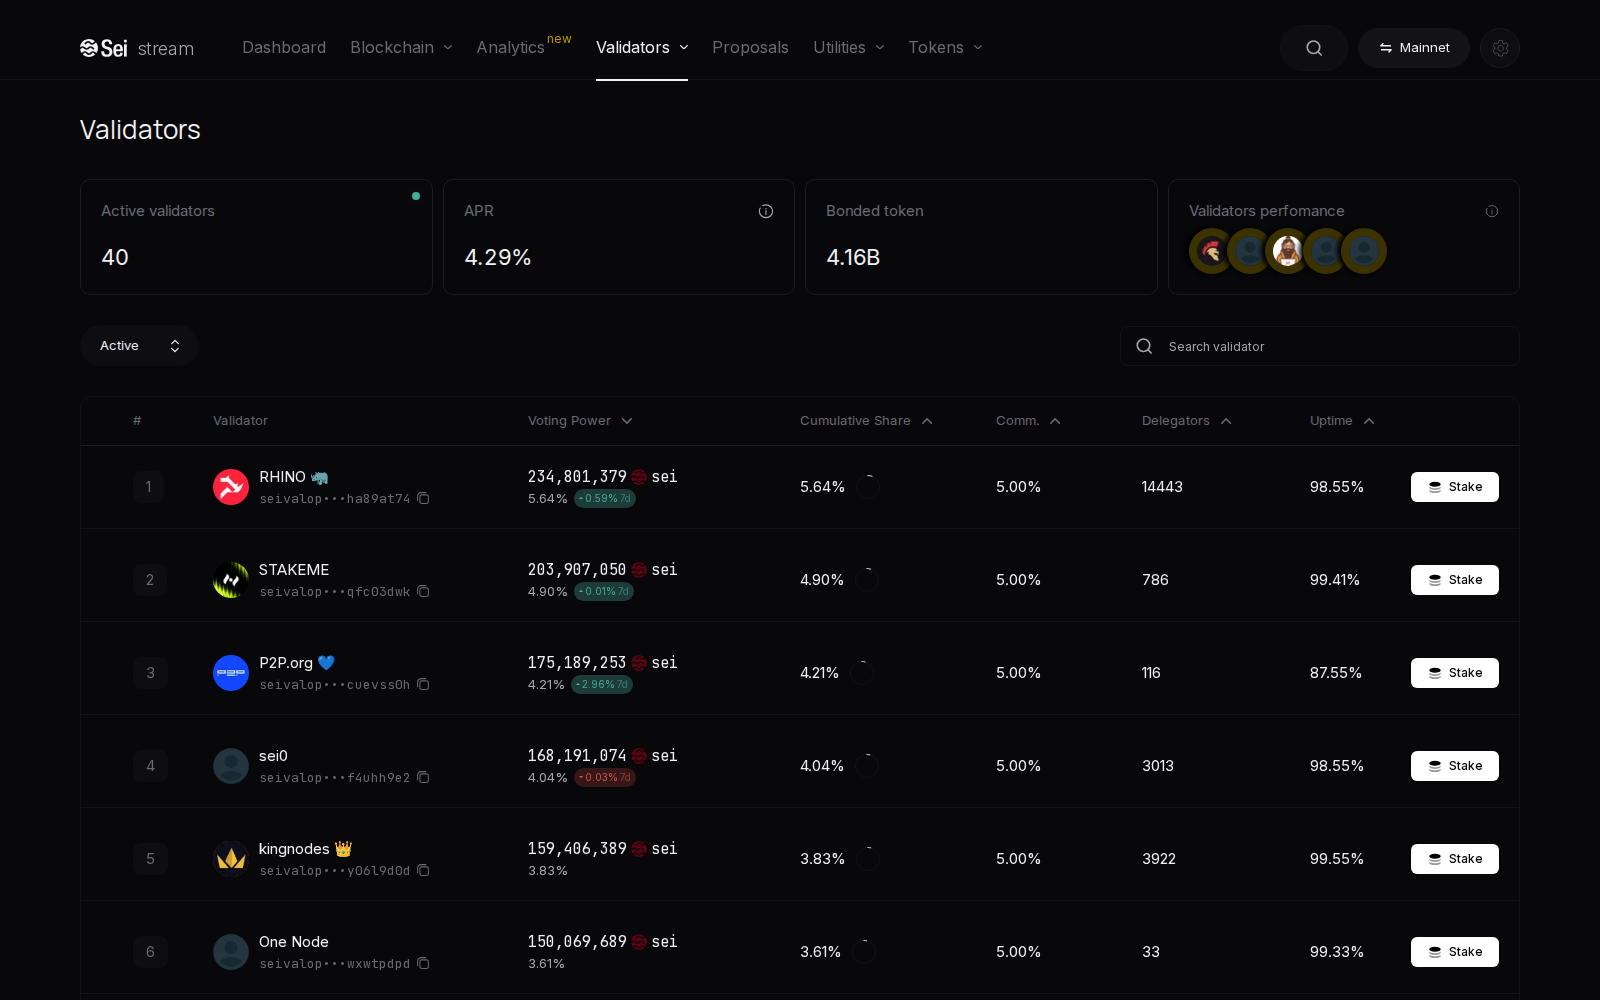Sort by Uptime column
This screenshot has width=1600, height=1000.
1342,421
